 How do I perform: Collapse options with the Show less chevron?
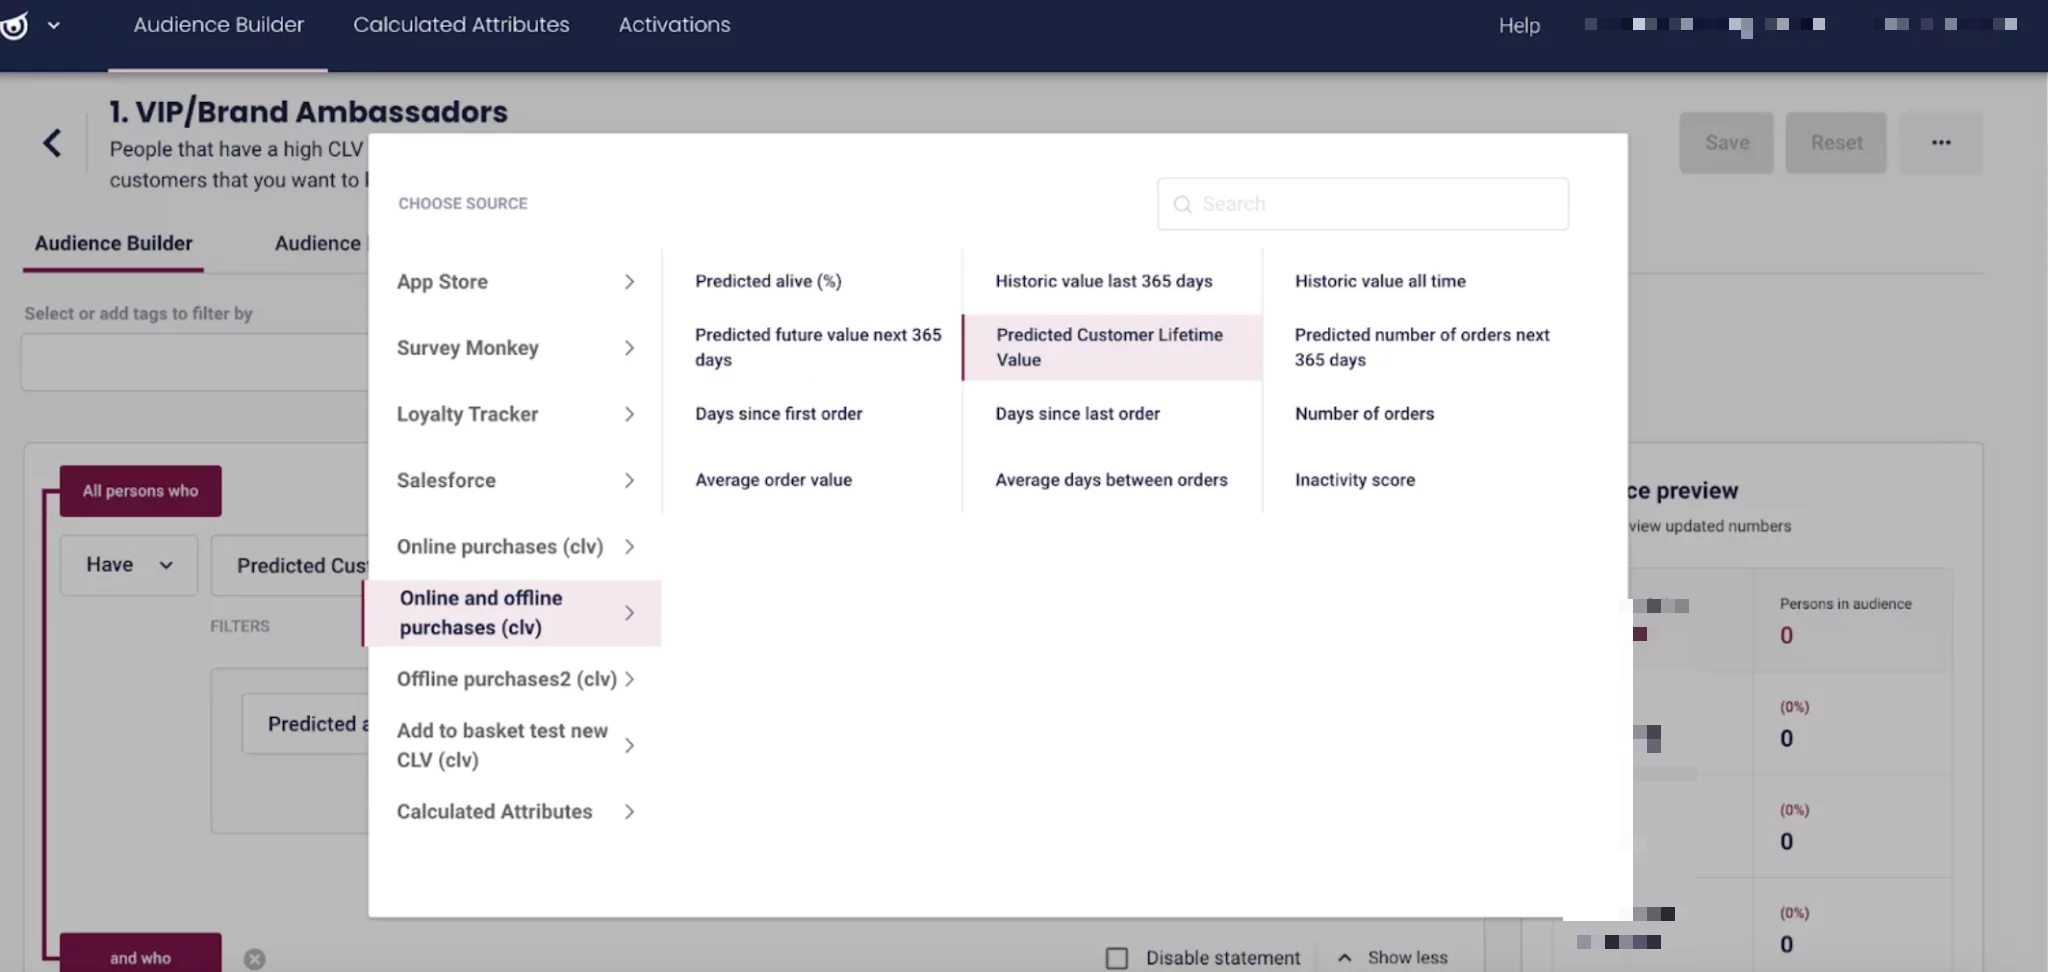point(1345,958)
